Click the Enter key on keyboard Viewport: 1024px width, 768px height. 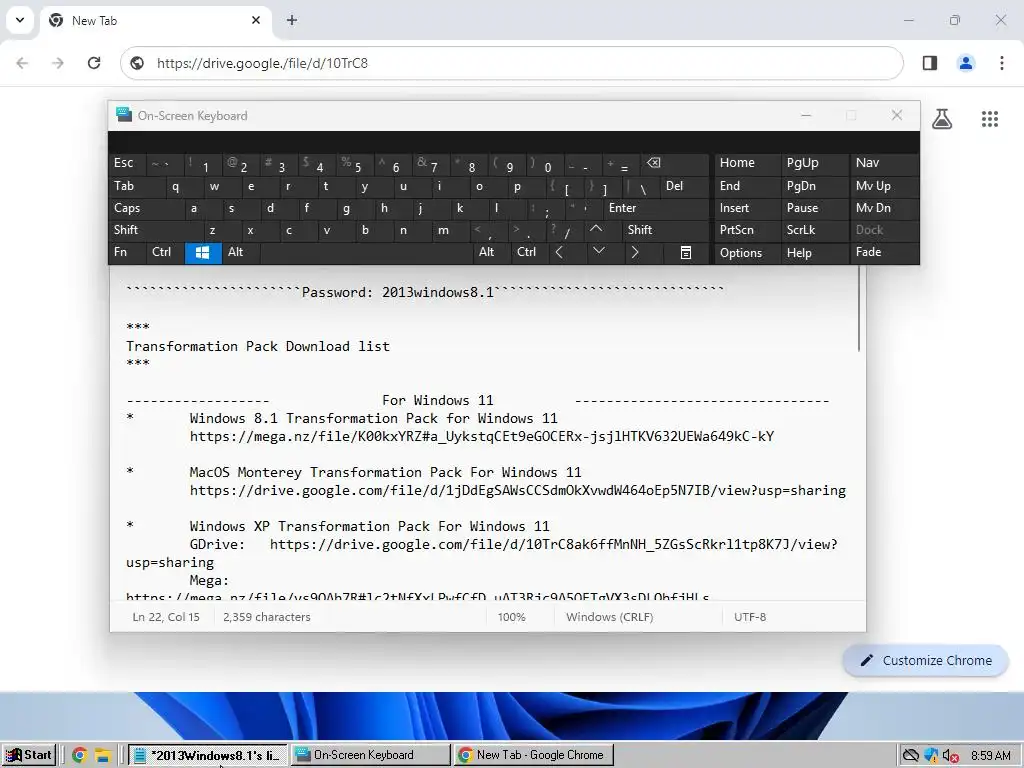pyautogui.click(x=656, y=208)
